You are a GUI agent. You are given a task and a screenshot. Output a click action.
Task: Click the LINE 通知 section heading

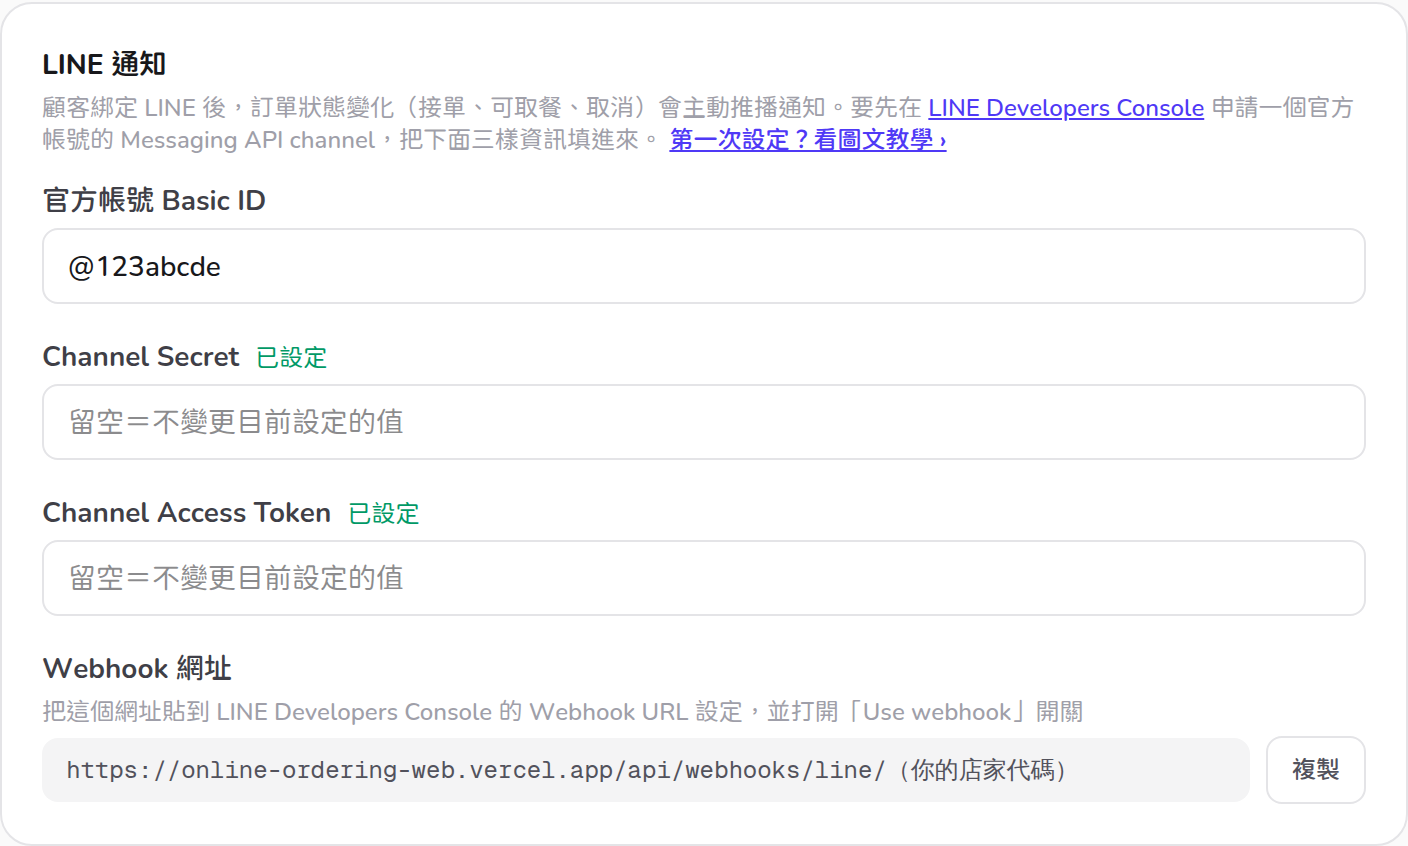click(104, 64)
